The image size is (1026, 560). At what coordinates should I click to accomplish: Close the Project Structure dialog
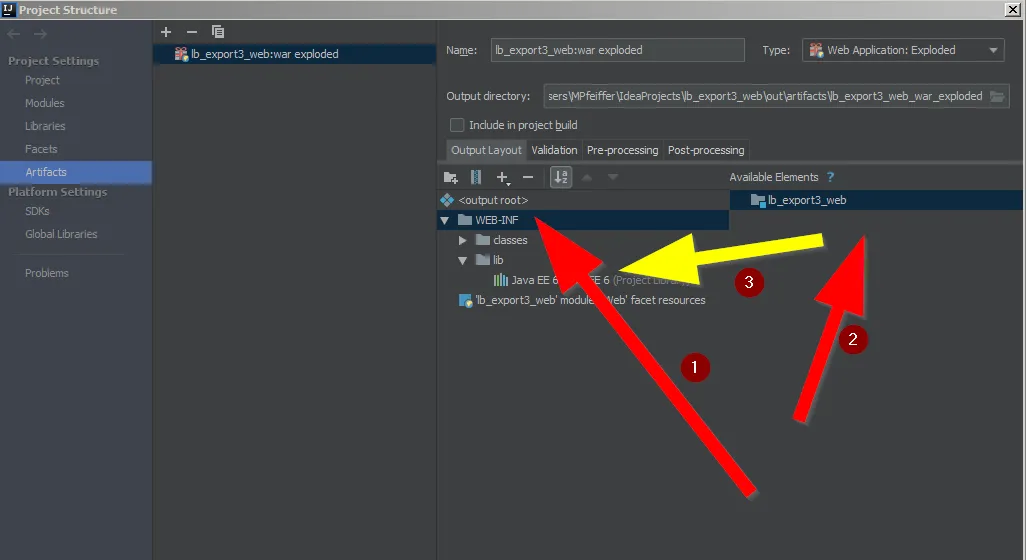coord(1012,9)
